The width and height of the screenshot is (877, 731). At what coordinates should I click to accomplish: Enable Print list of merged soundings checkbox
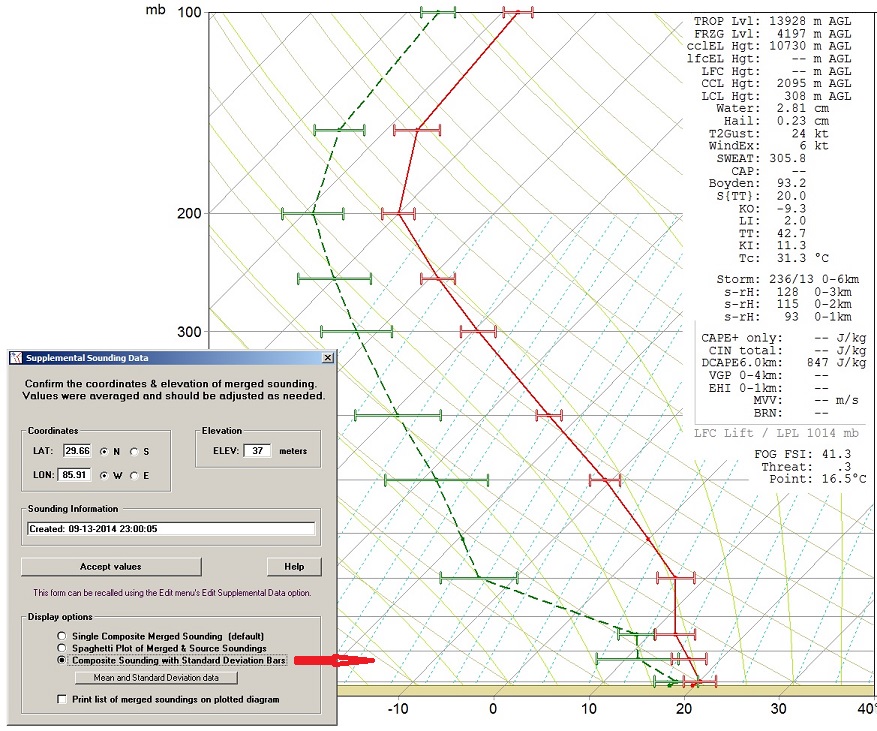pyautogui.click(x=62, y=699)
